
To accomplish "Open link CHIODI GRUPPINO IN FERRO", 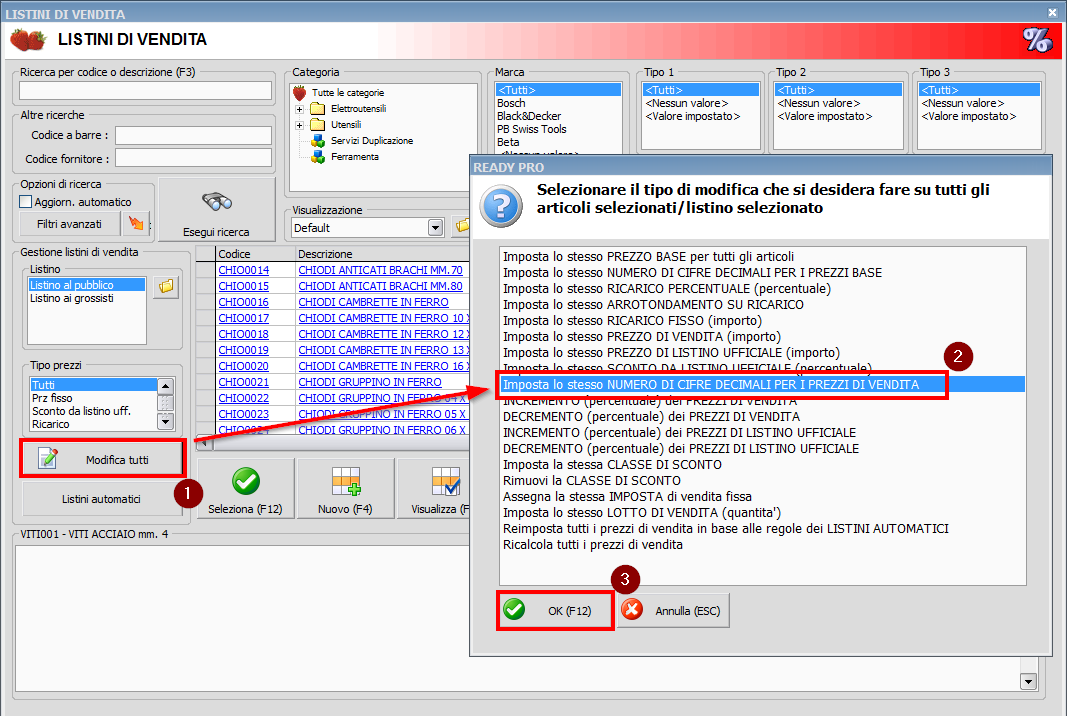I will 370,383.
